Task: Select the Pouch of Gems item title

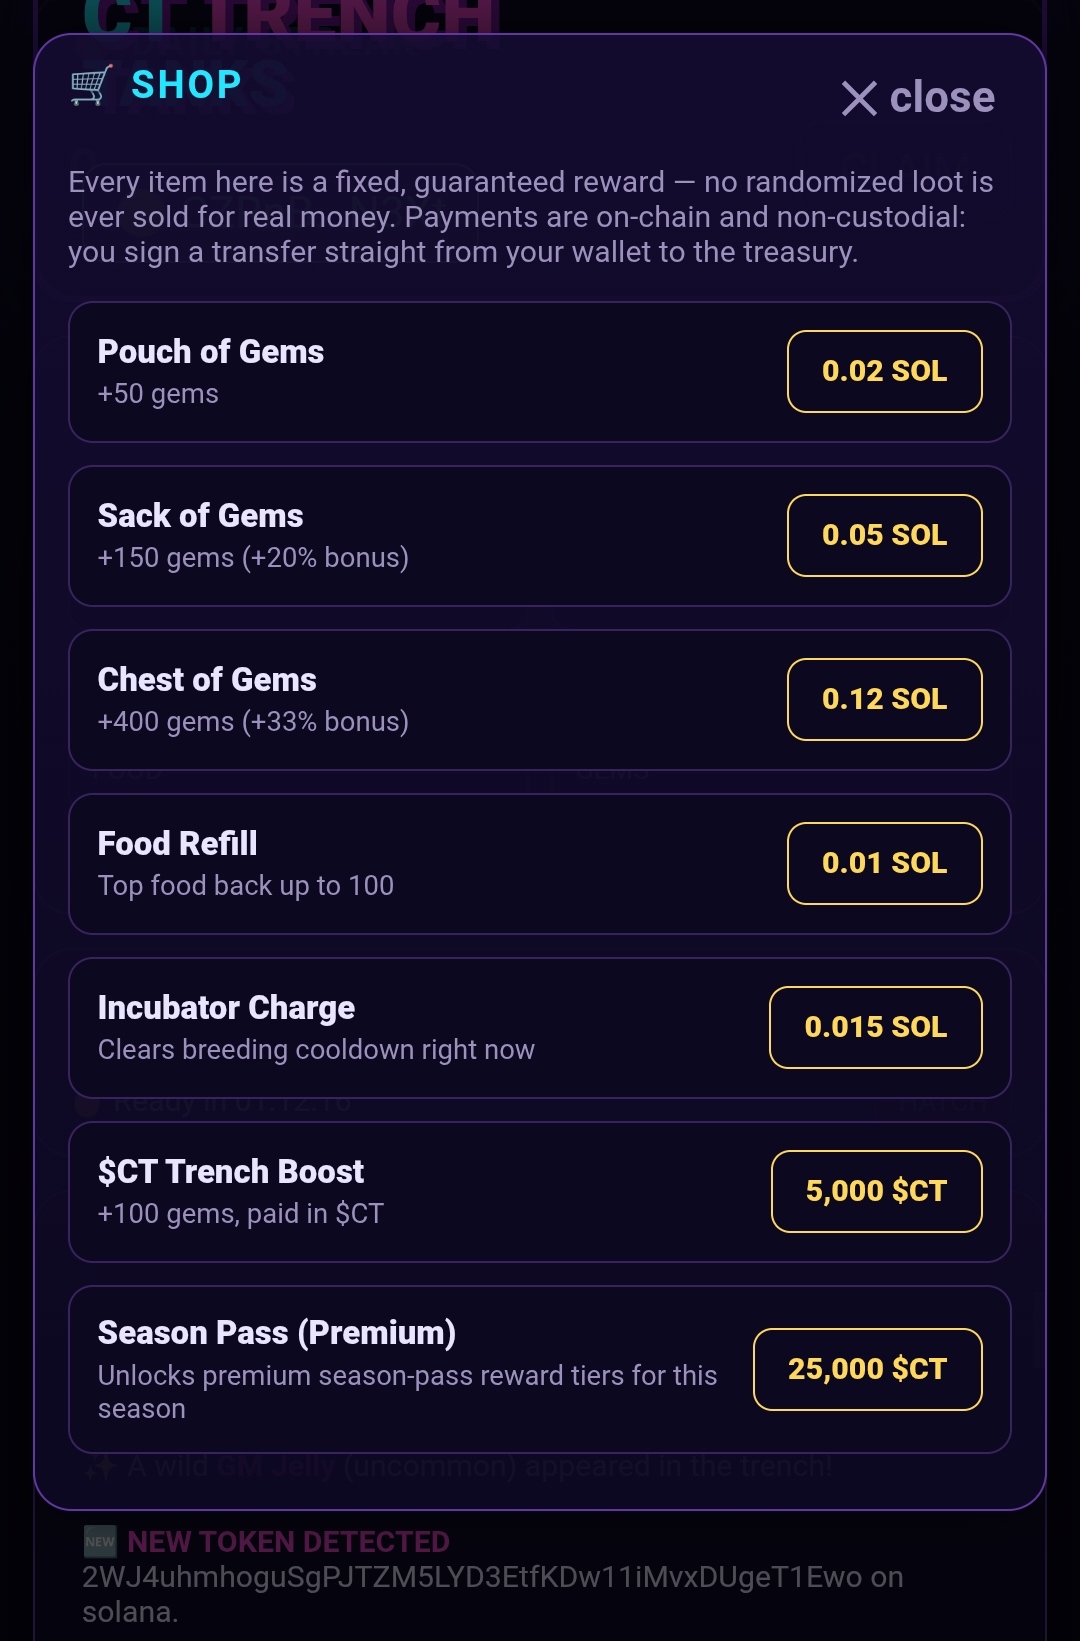Action: pos(211,352)
